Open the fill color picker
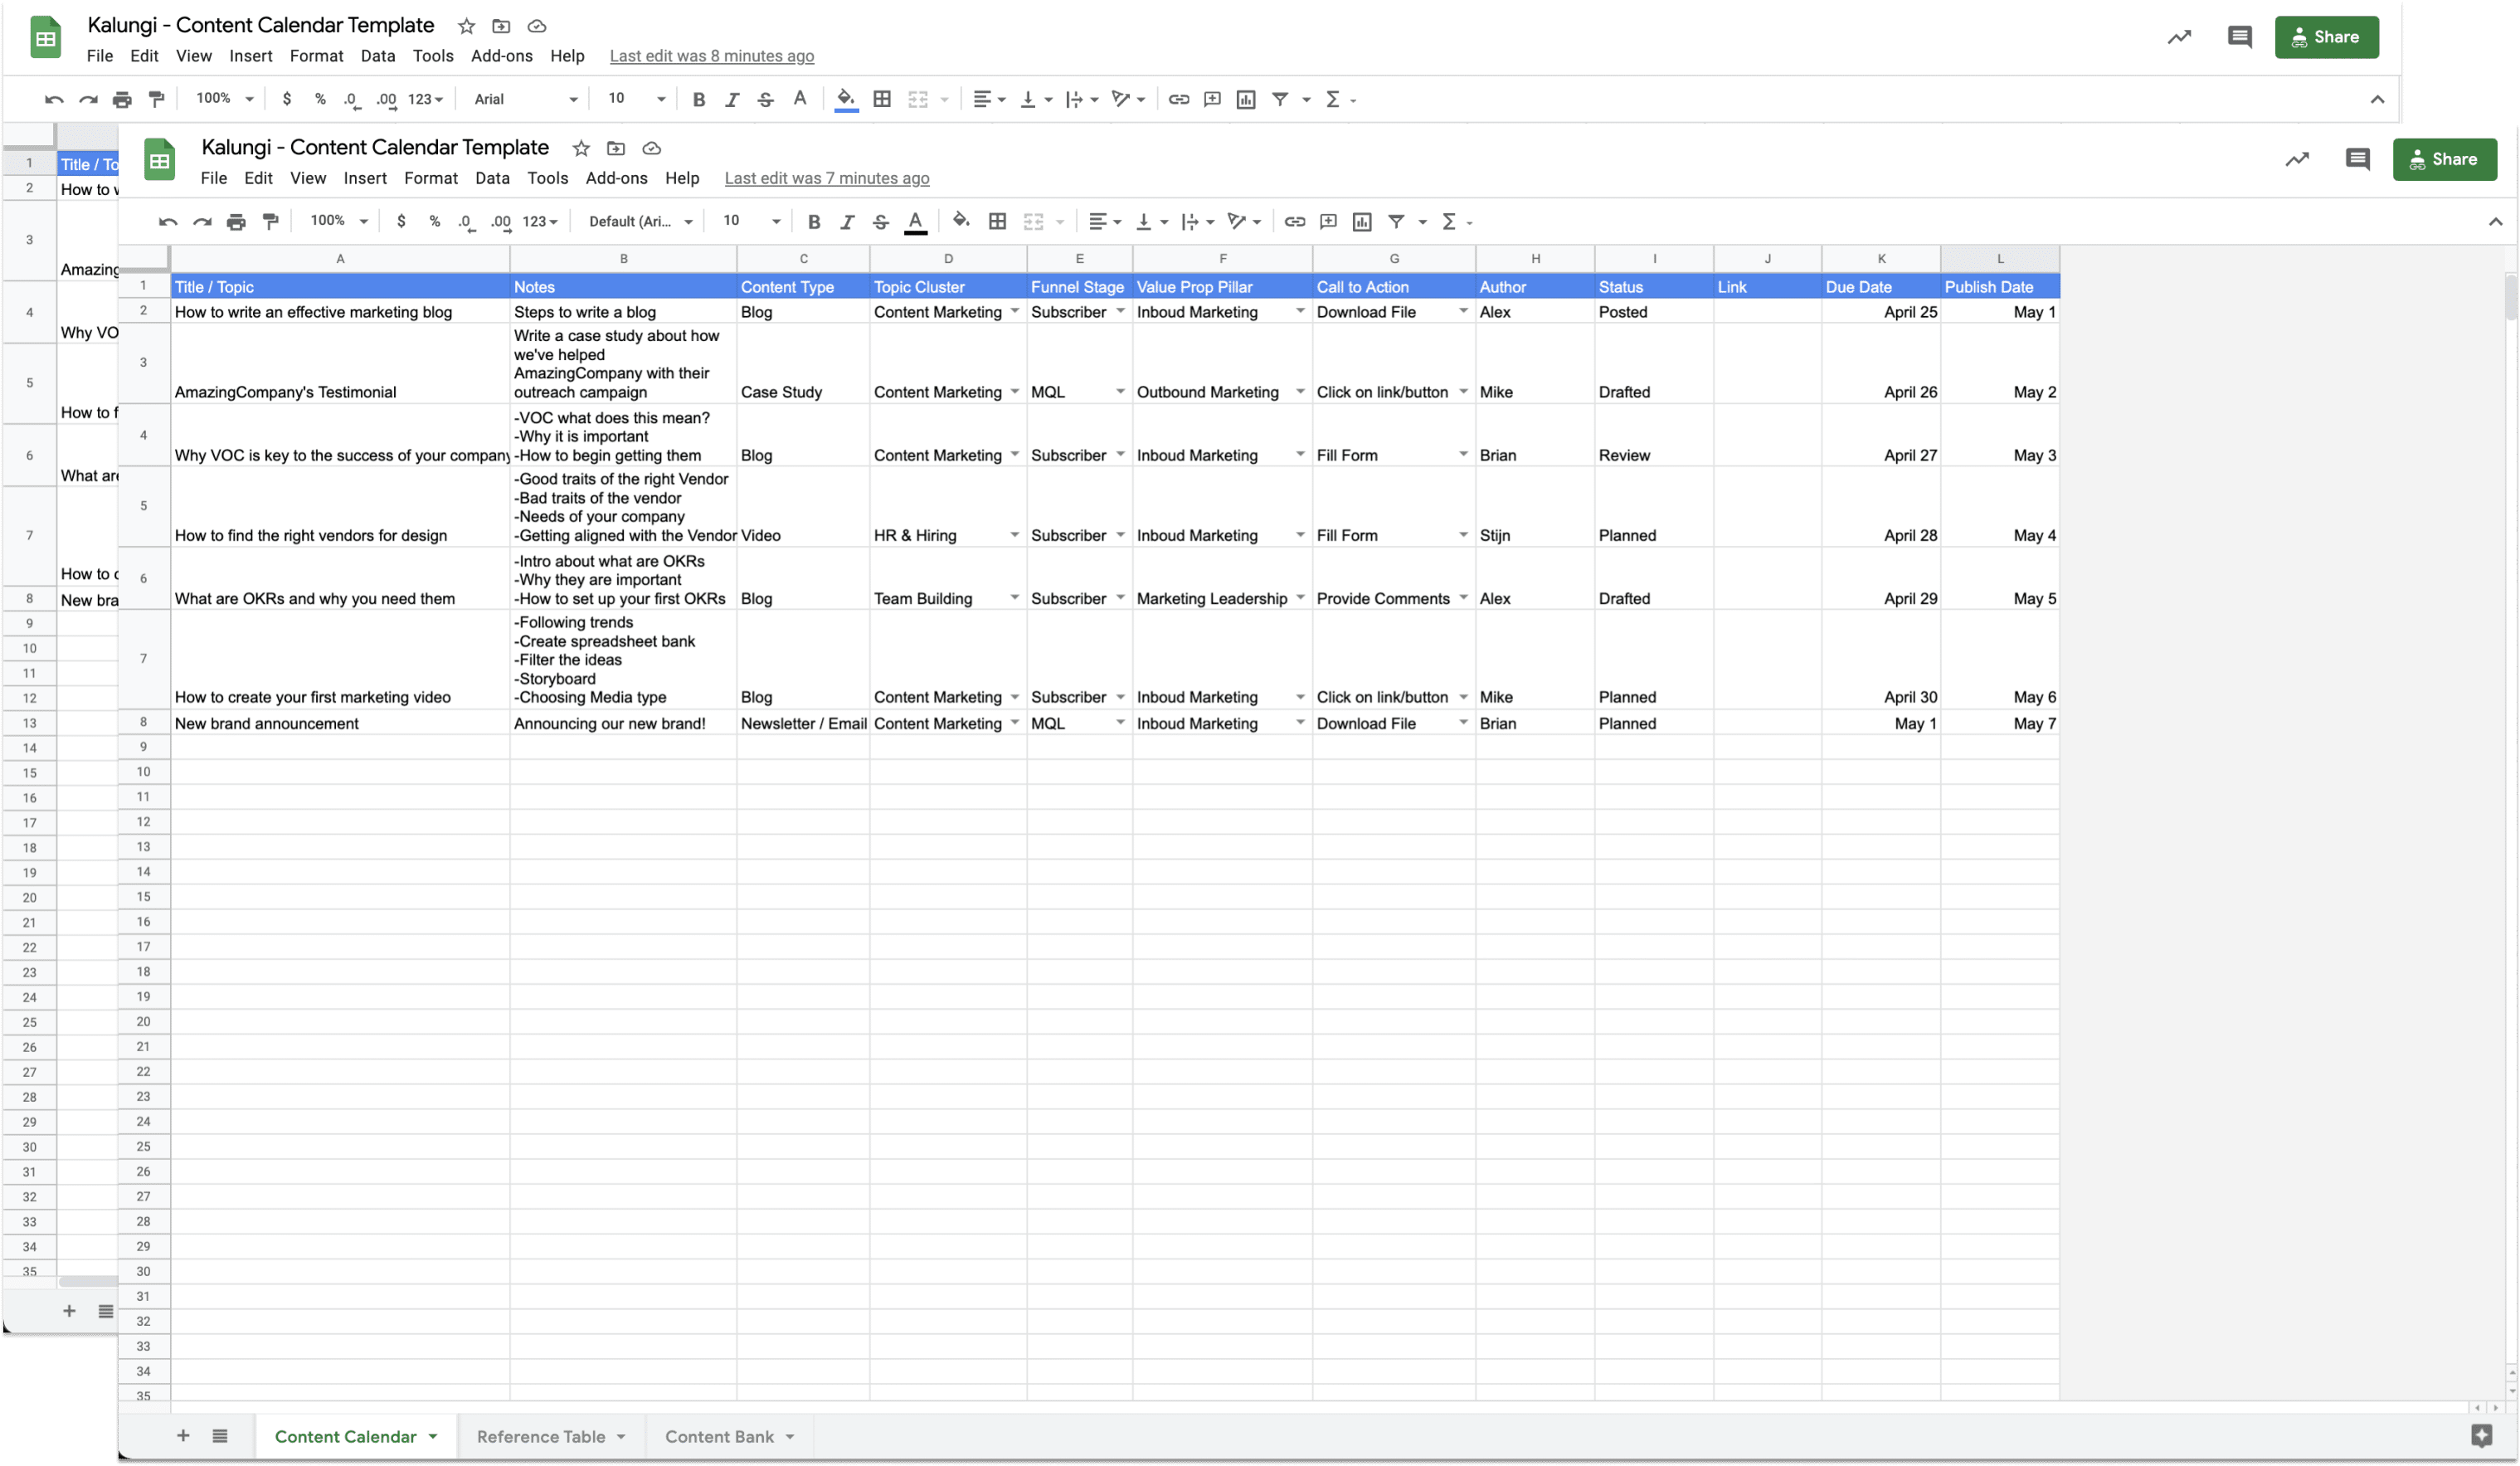2520x1466 pixels. coord(960,222)
